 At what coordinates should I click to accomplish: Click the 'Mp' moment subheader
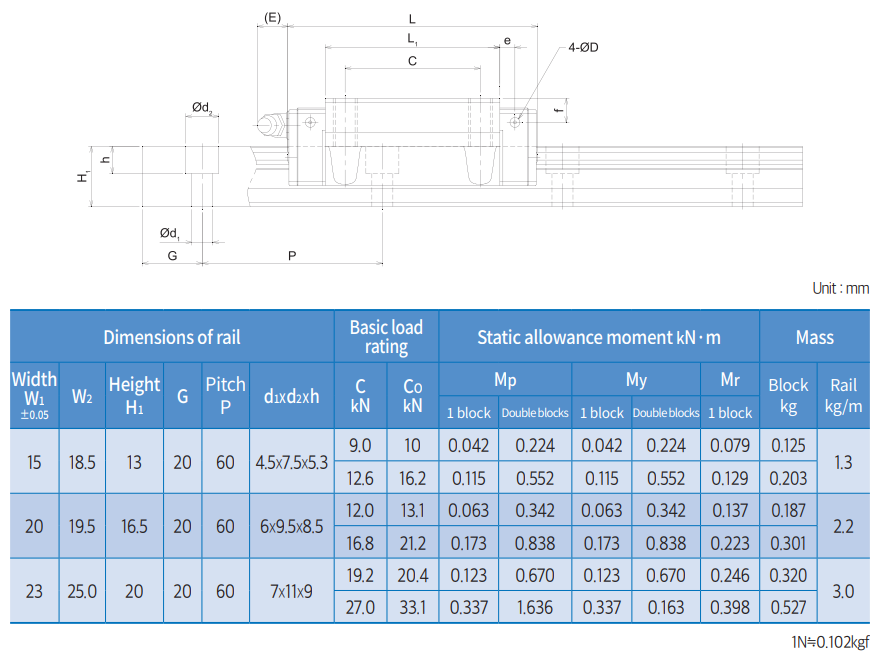[505, 380]
